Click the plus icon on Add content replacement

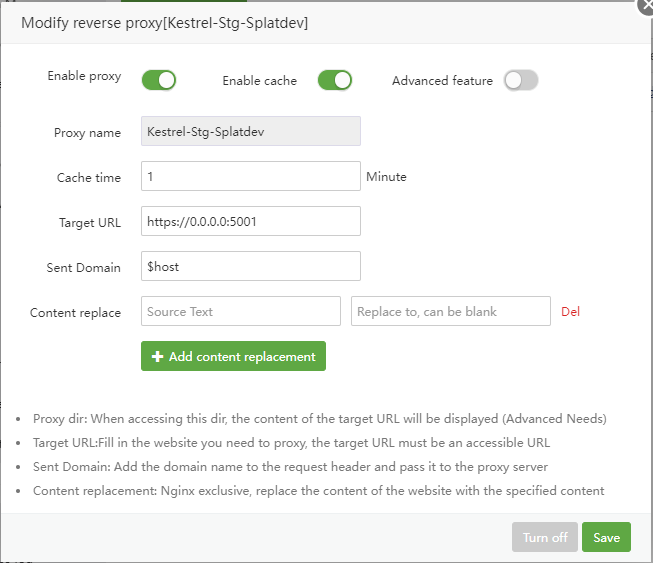pos(157,357)
